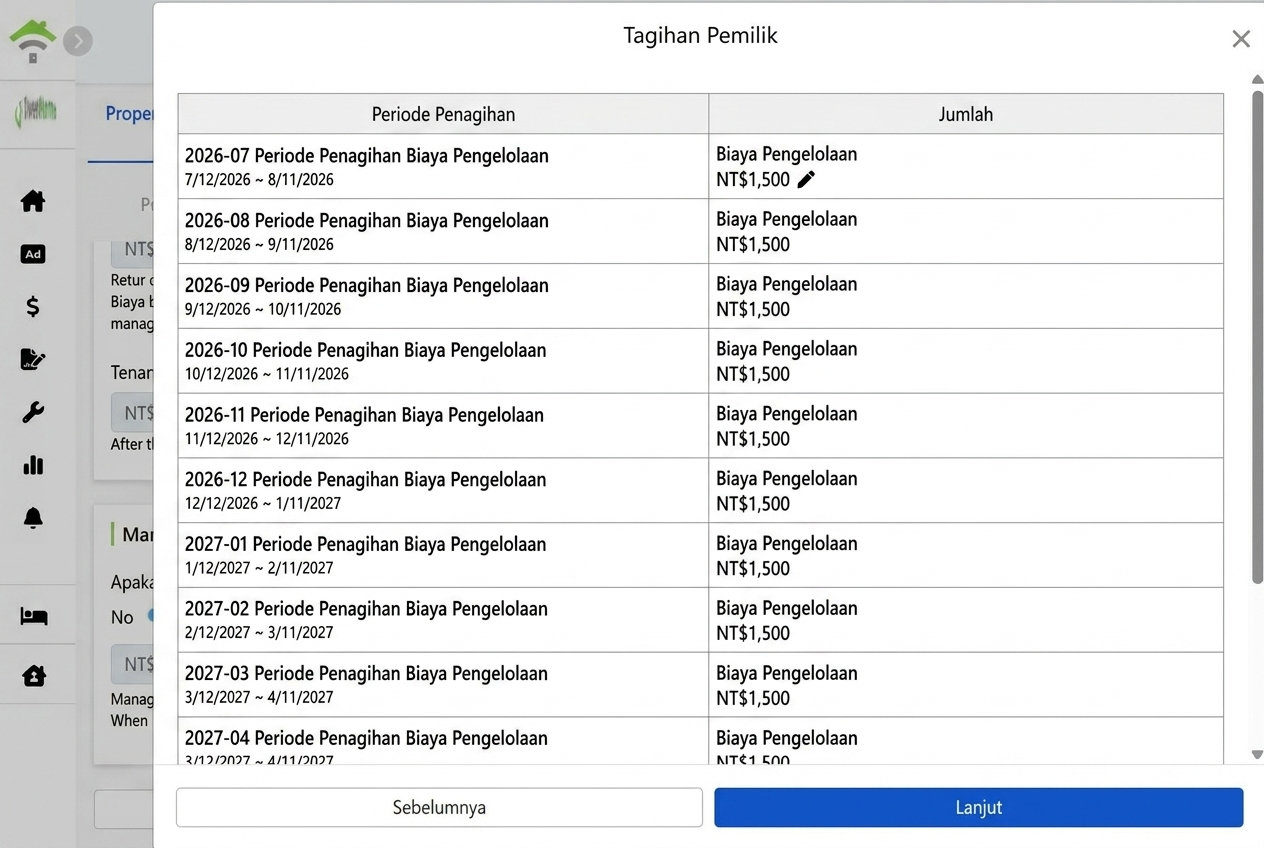The height and width of the screenshot is (848, 1264).
Task: Select the 2026-11 Periode Penagihan row
Action: pyautogui.click(x=700, y=426)
